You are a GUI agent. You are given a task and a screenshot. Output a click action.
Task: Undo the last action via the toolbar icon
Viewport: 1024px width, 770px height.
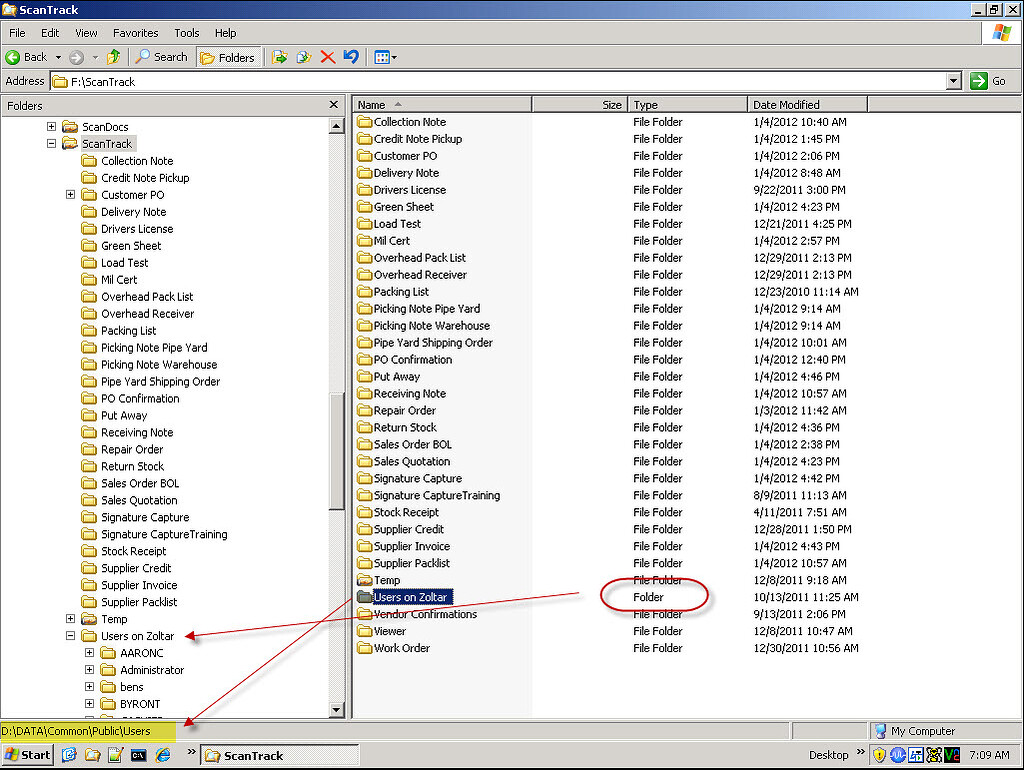pos(351,57)
